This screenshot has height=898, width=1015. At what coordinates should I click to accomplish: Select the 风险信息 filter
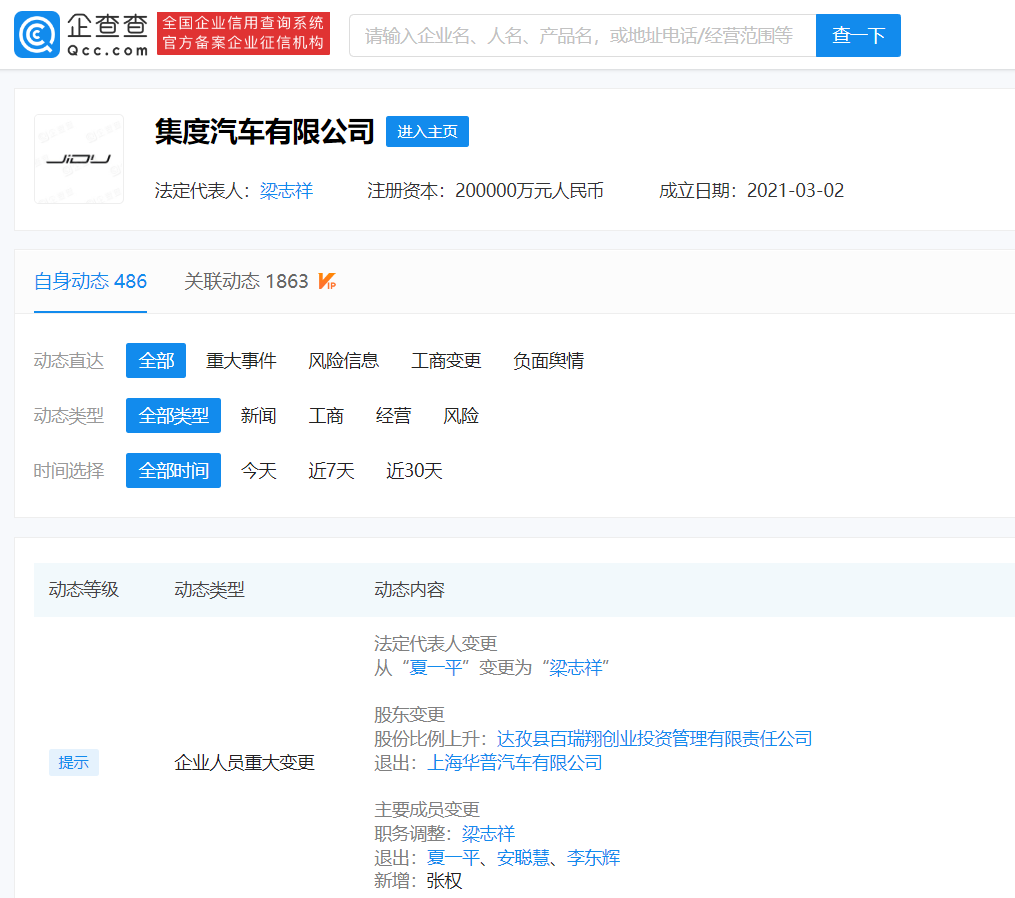pyautogui.click(x=344, y=360)
